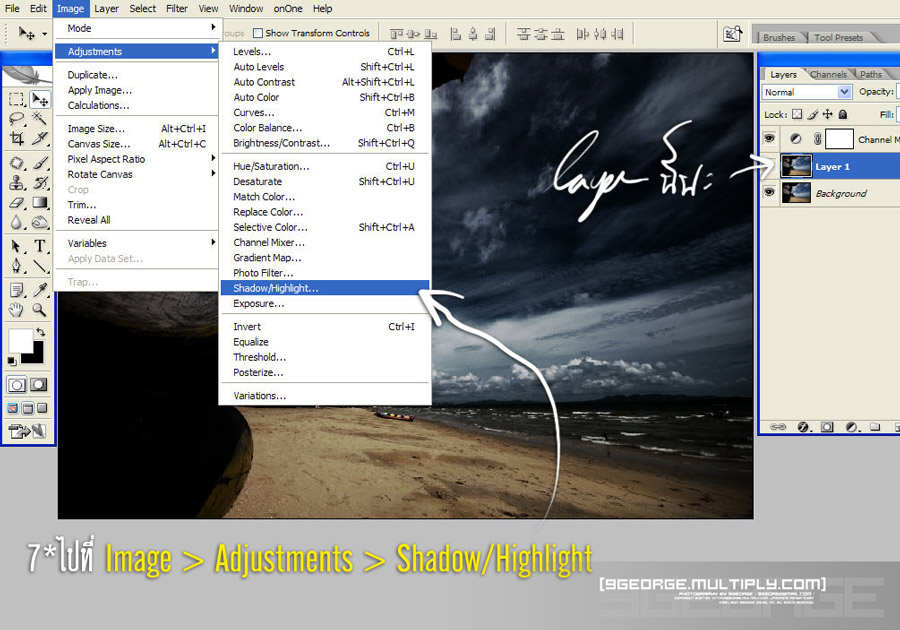The image size is (900, 630).
Task: Select the Eraser tool
Action: [x=17, y=202]
